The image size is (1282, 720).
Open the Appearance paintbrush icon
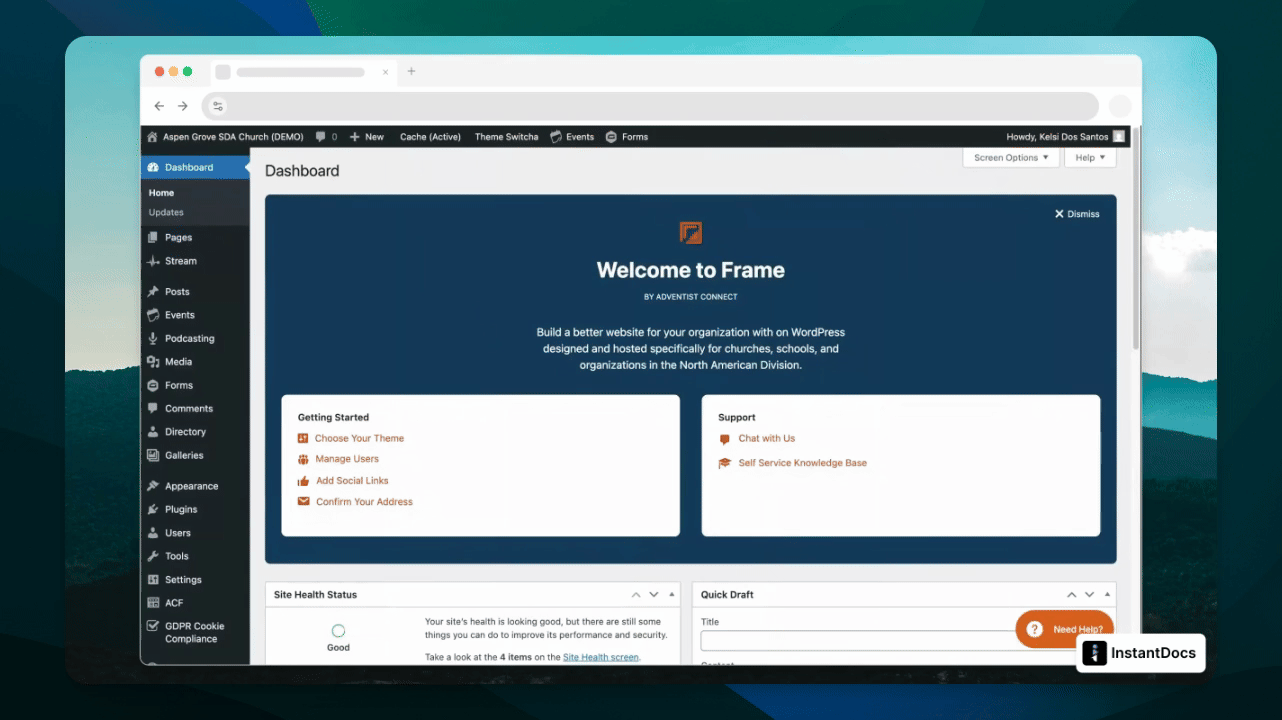tap(153, 486)
